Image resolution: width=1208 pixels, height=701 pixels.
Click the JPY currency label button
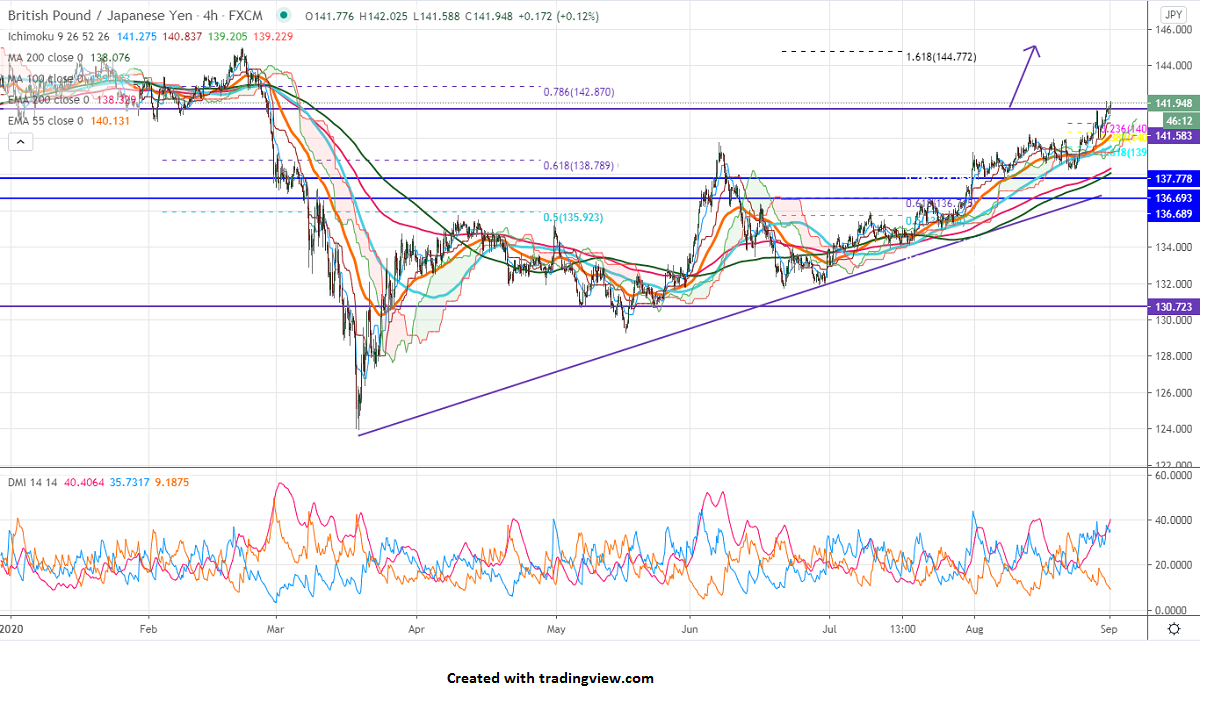coord(1173,15)
